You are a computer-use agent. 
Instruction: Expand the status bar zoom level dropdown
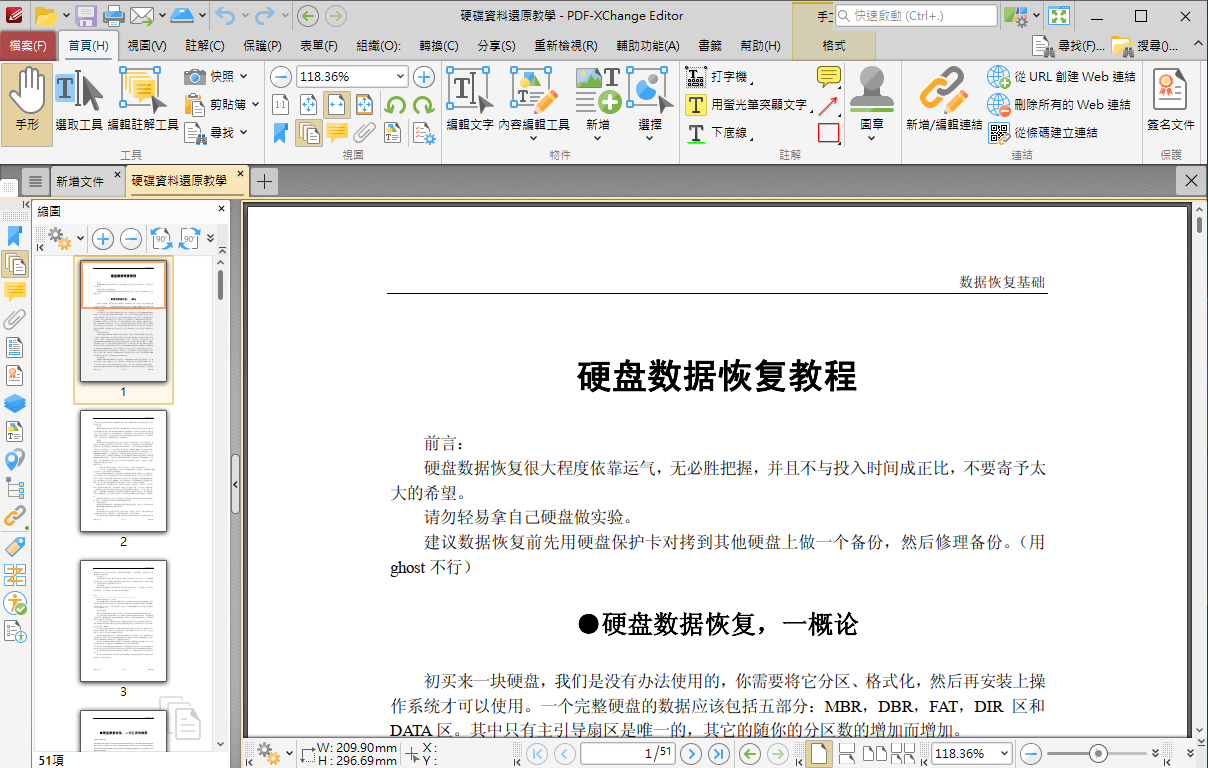(x=1004, y=753)
